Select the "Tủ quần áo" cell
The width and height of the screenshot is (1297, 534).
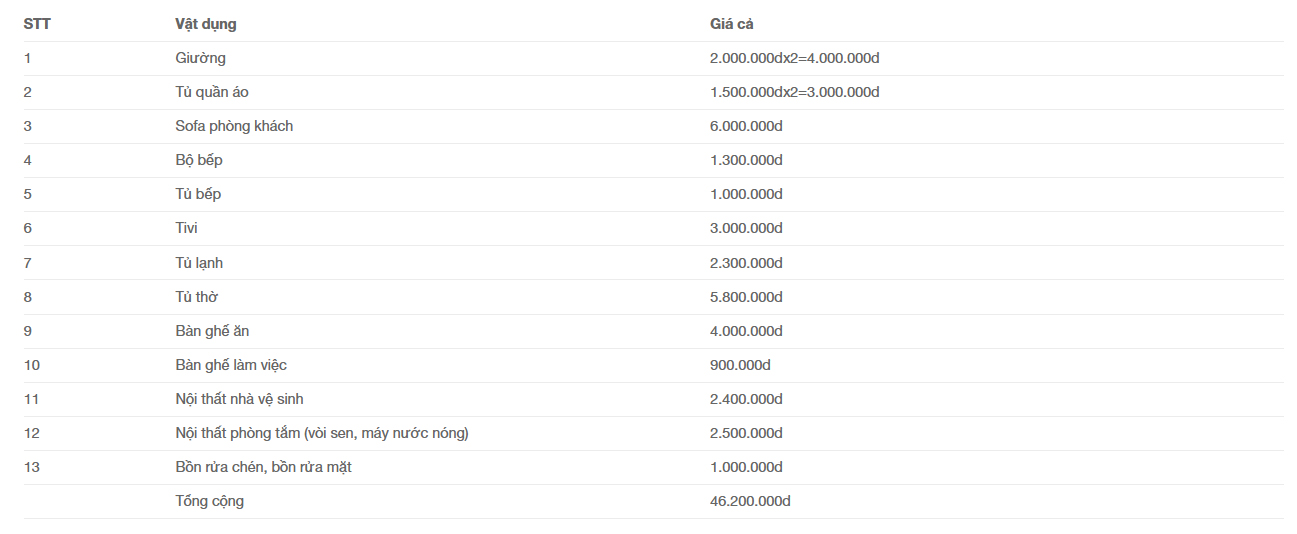[x=212, y=92]
